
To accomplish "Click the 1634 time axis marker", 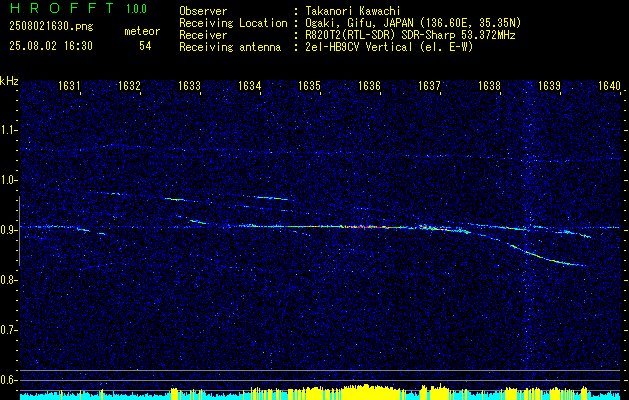I will tap(249, 85).
